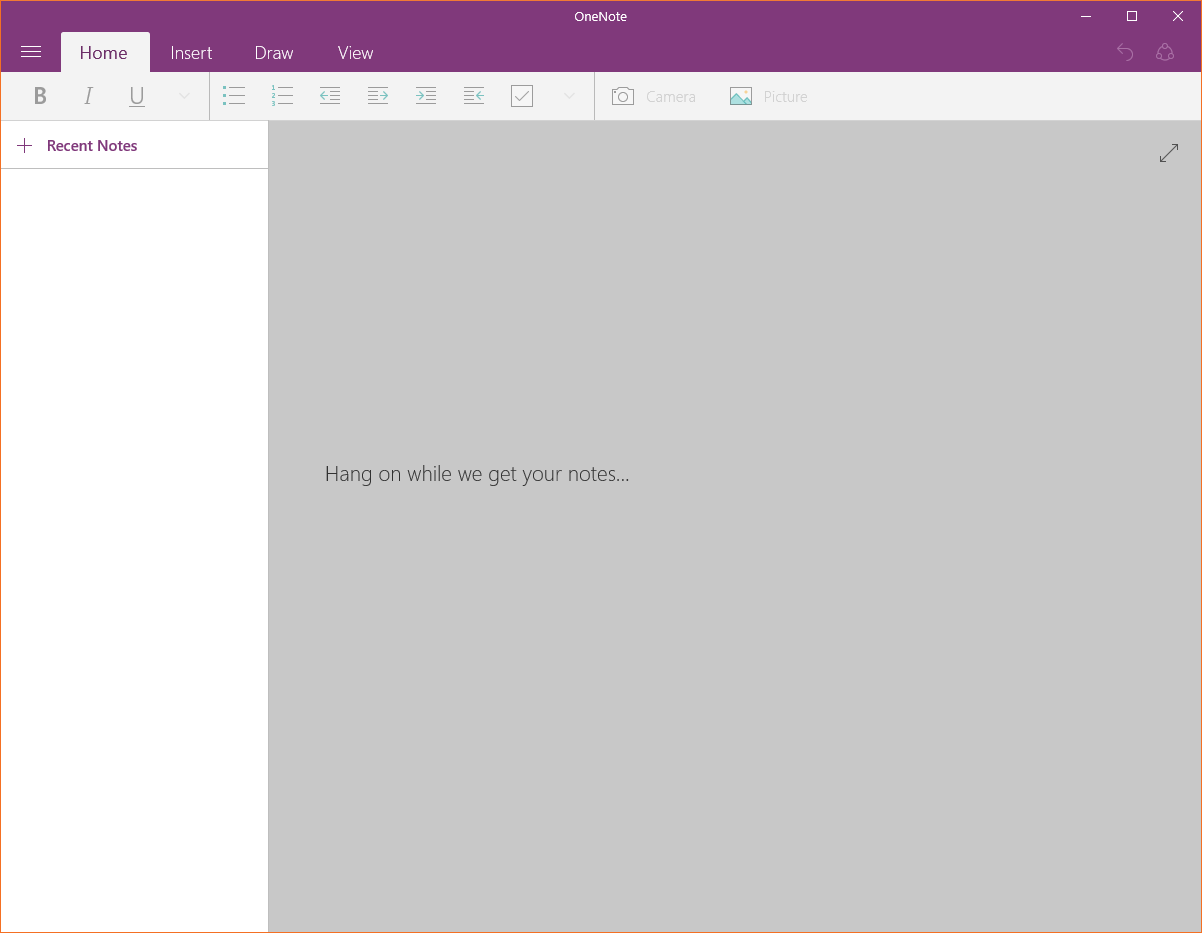Toggle italic text formatting
Screen dimensions: 1202x933
pyautogui.click(x=88, y=96)
